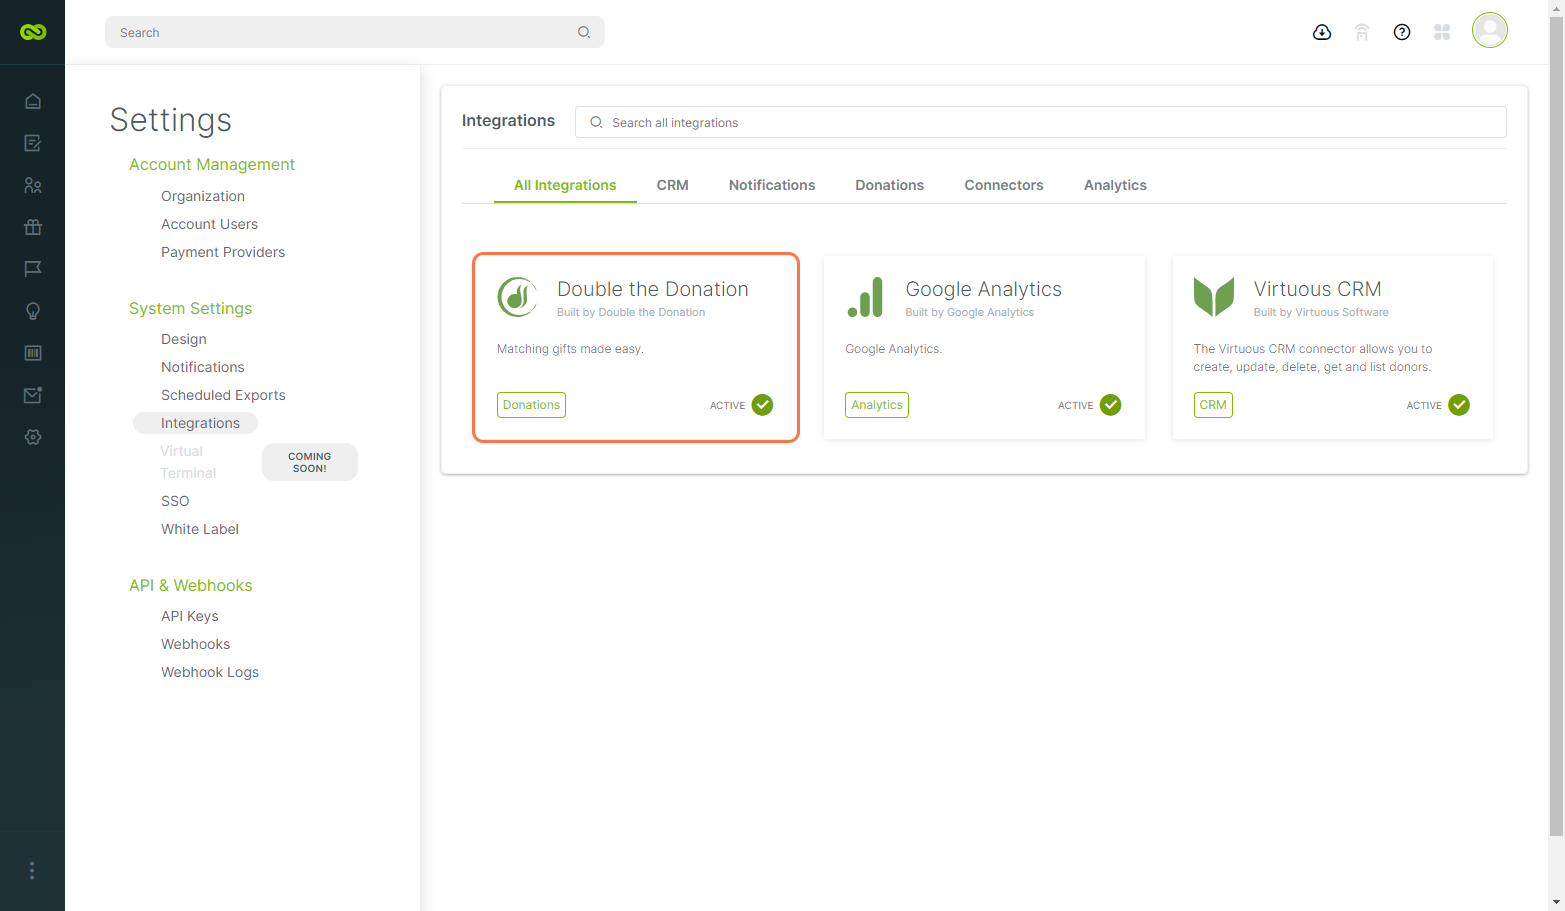Click Google Analytics active checkmark
This screenshot has height=911, width=1565.
1111,405
